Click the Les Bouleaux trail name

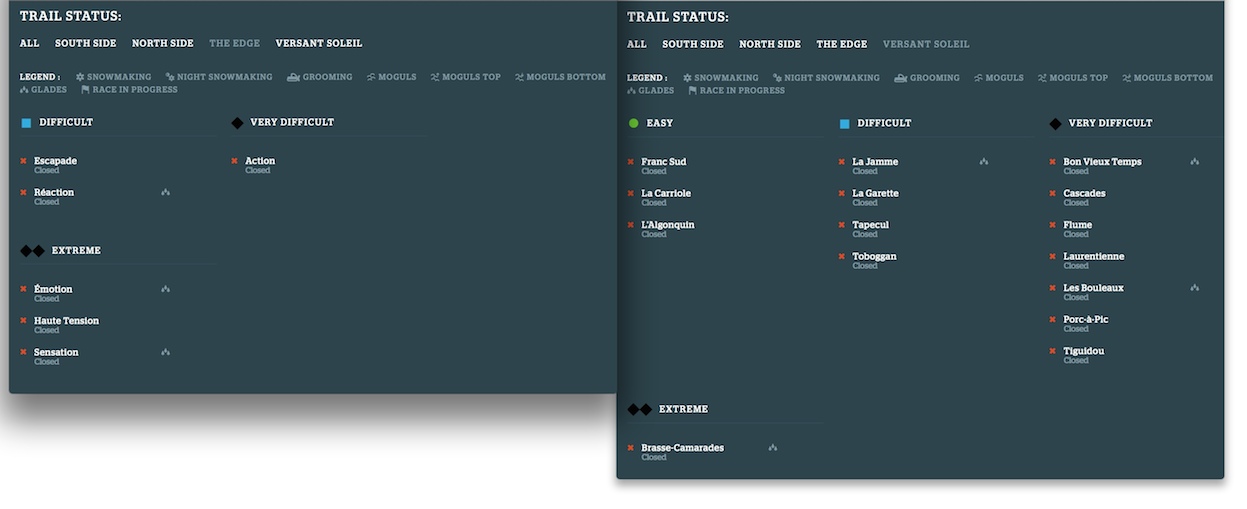click(x=1093, y=288)
